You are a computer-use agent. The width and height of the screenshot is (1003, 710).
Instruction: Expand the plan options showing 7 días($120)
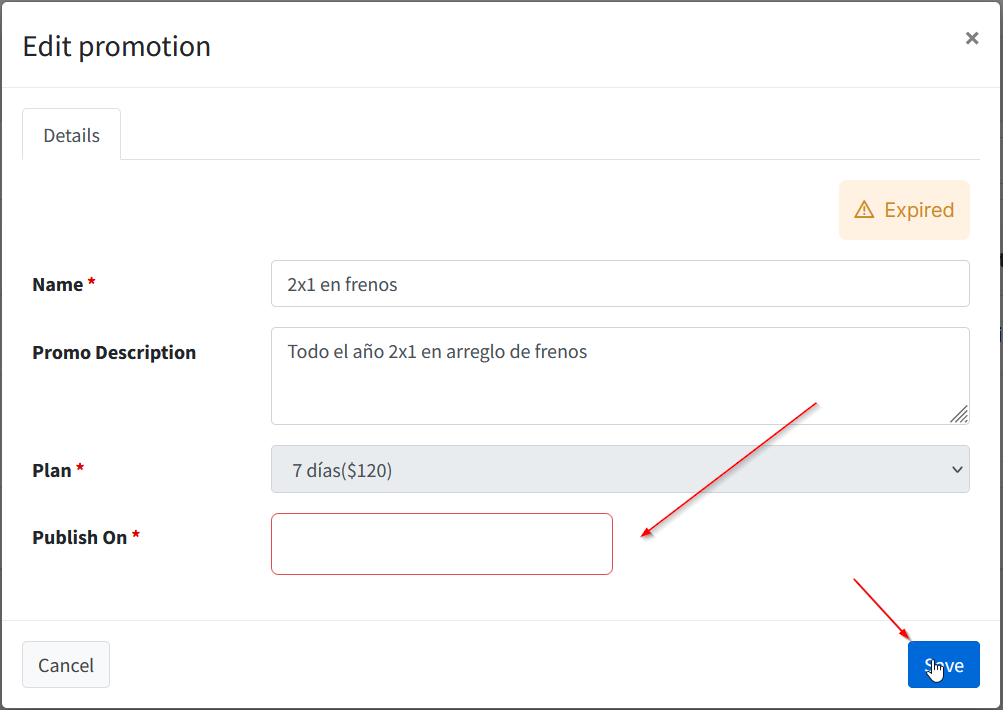tap(620, 470)
